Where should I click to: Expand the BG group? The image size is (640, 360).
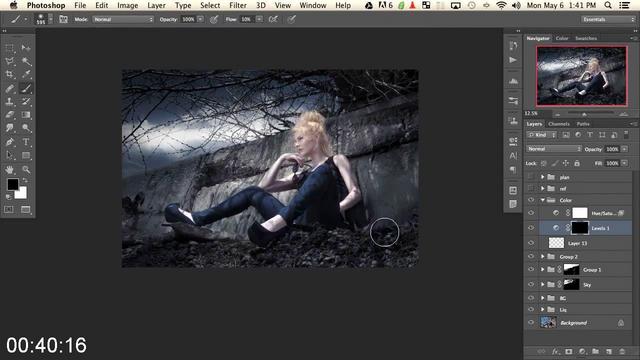pyautogui.click(x=542, y=298)
